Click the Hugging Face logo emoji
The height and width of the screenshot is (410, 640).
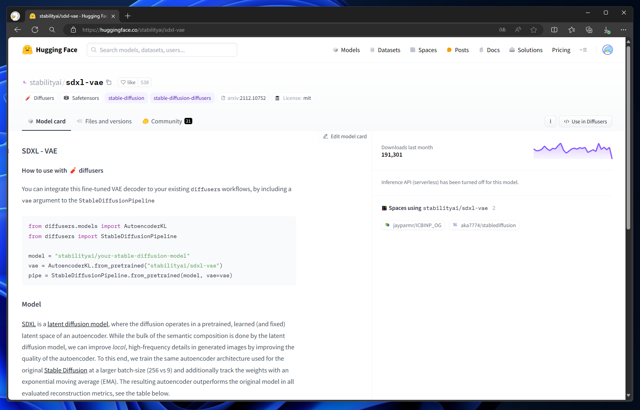pos(27,50)
